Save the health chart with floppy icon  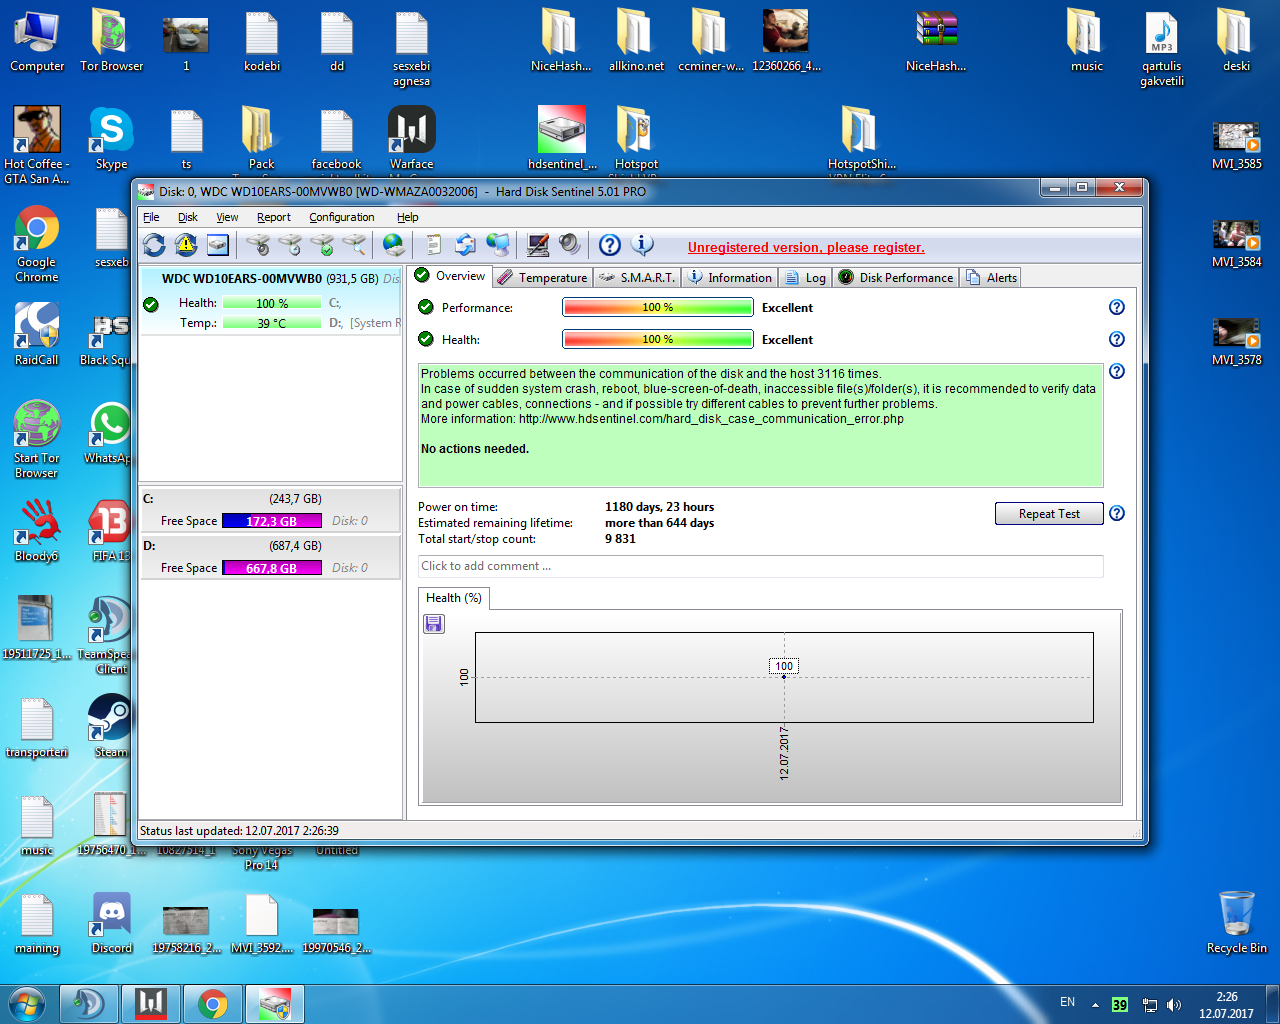(434, 624)
